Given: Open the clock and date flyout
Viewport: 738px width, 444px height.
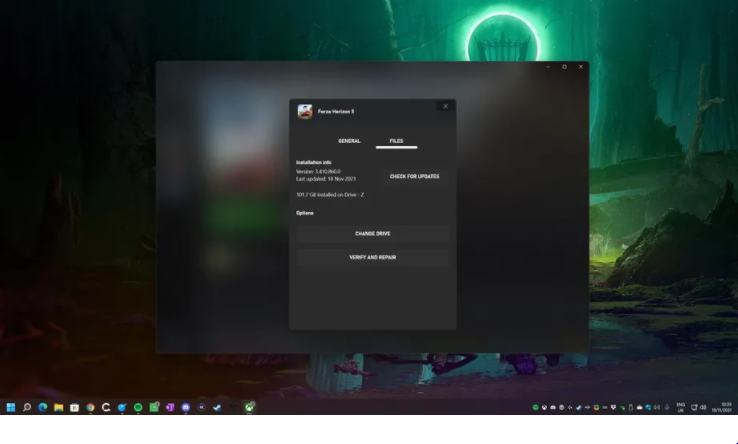Looking at the screenshot, I should click(x=722, y=407).
